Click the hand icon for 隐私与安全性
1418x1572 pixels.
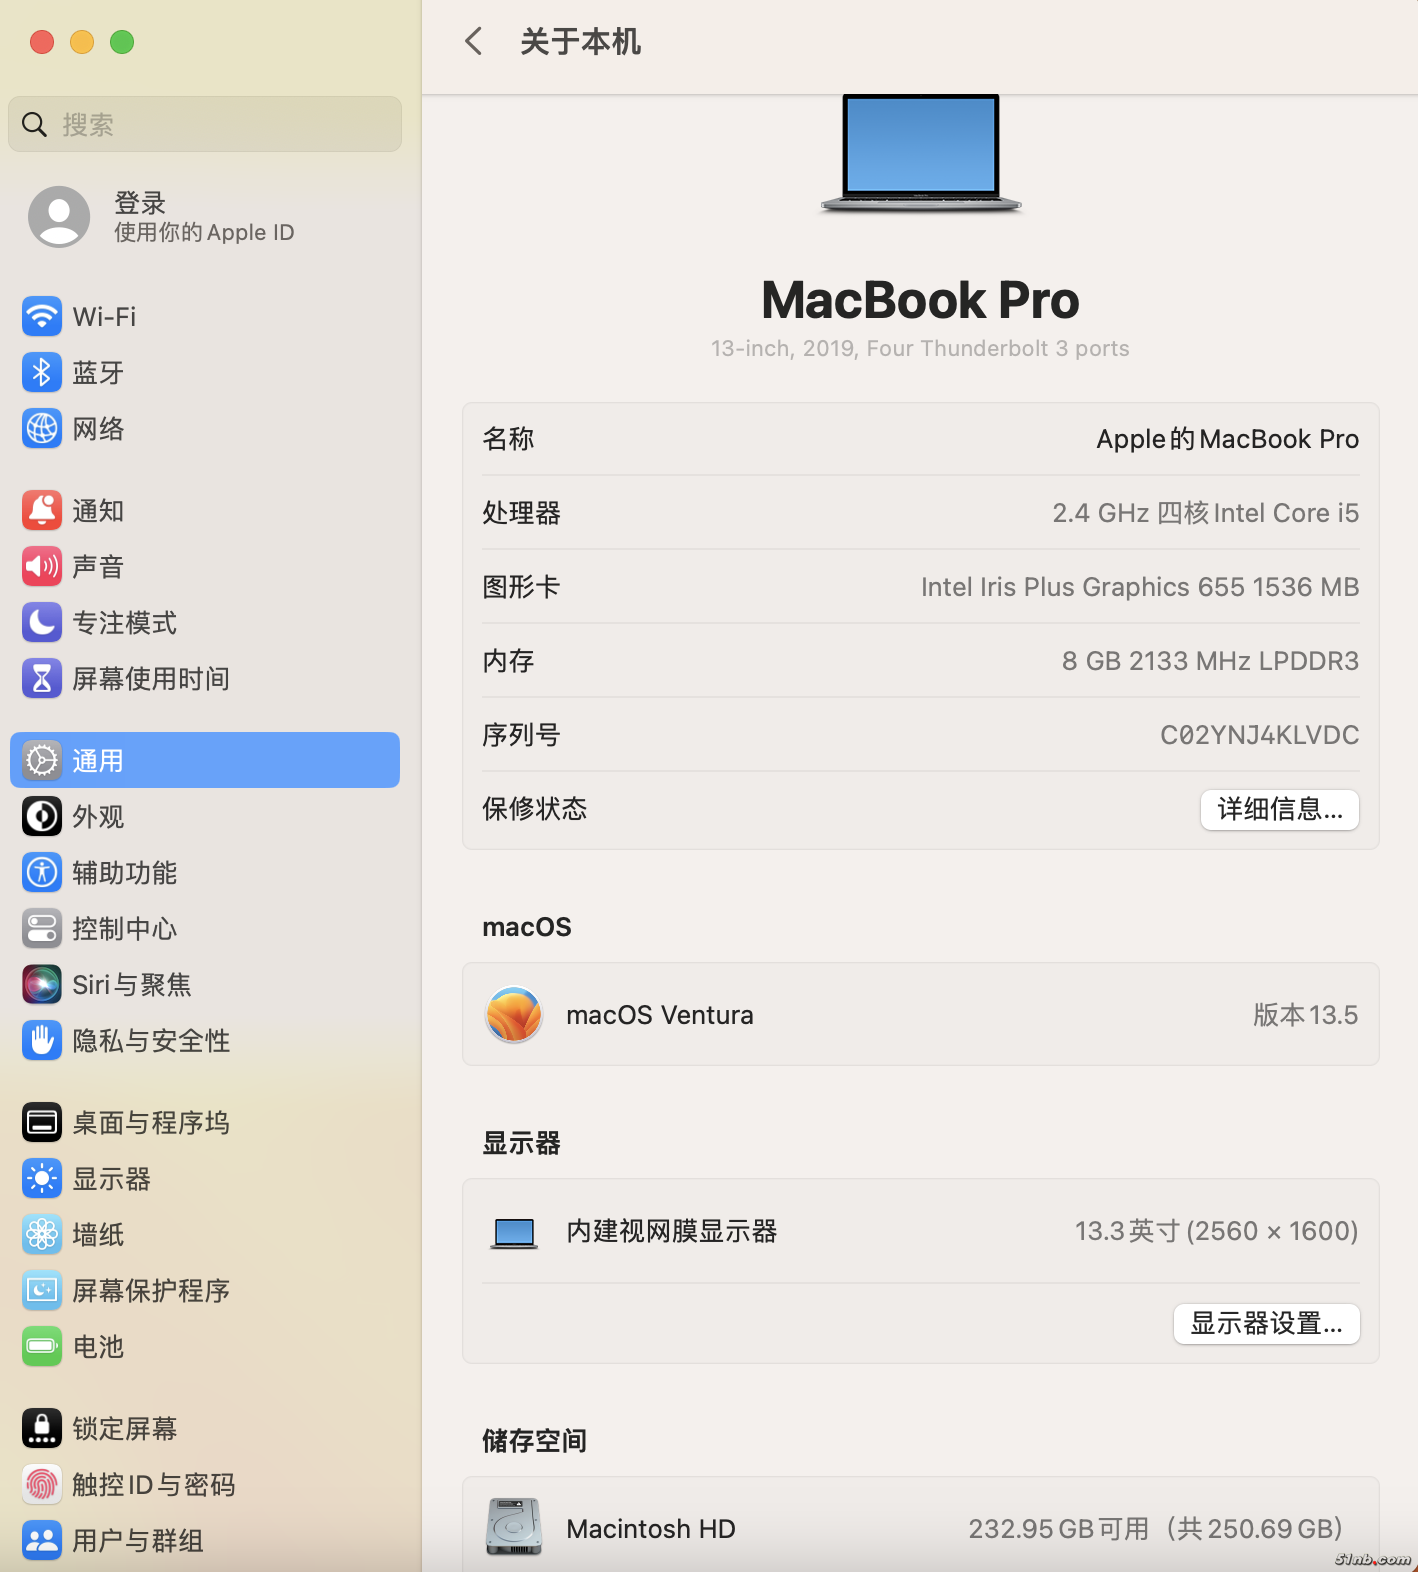pos(42,1040)
